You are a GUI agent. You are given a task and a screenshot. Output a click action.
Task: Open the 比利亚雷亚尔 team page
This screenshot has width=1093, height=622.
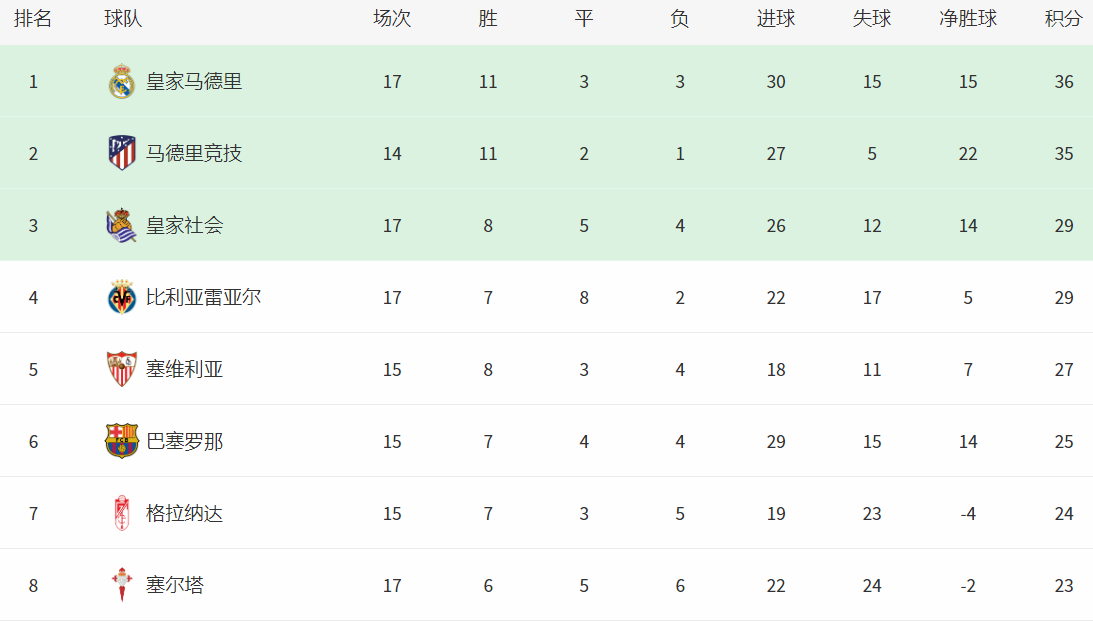(204, 298)
